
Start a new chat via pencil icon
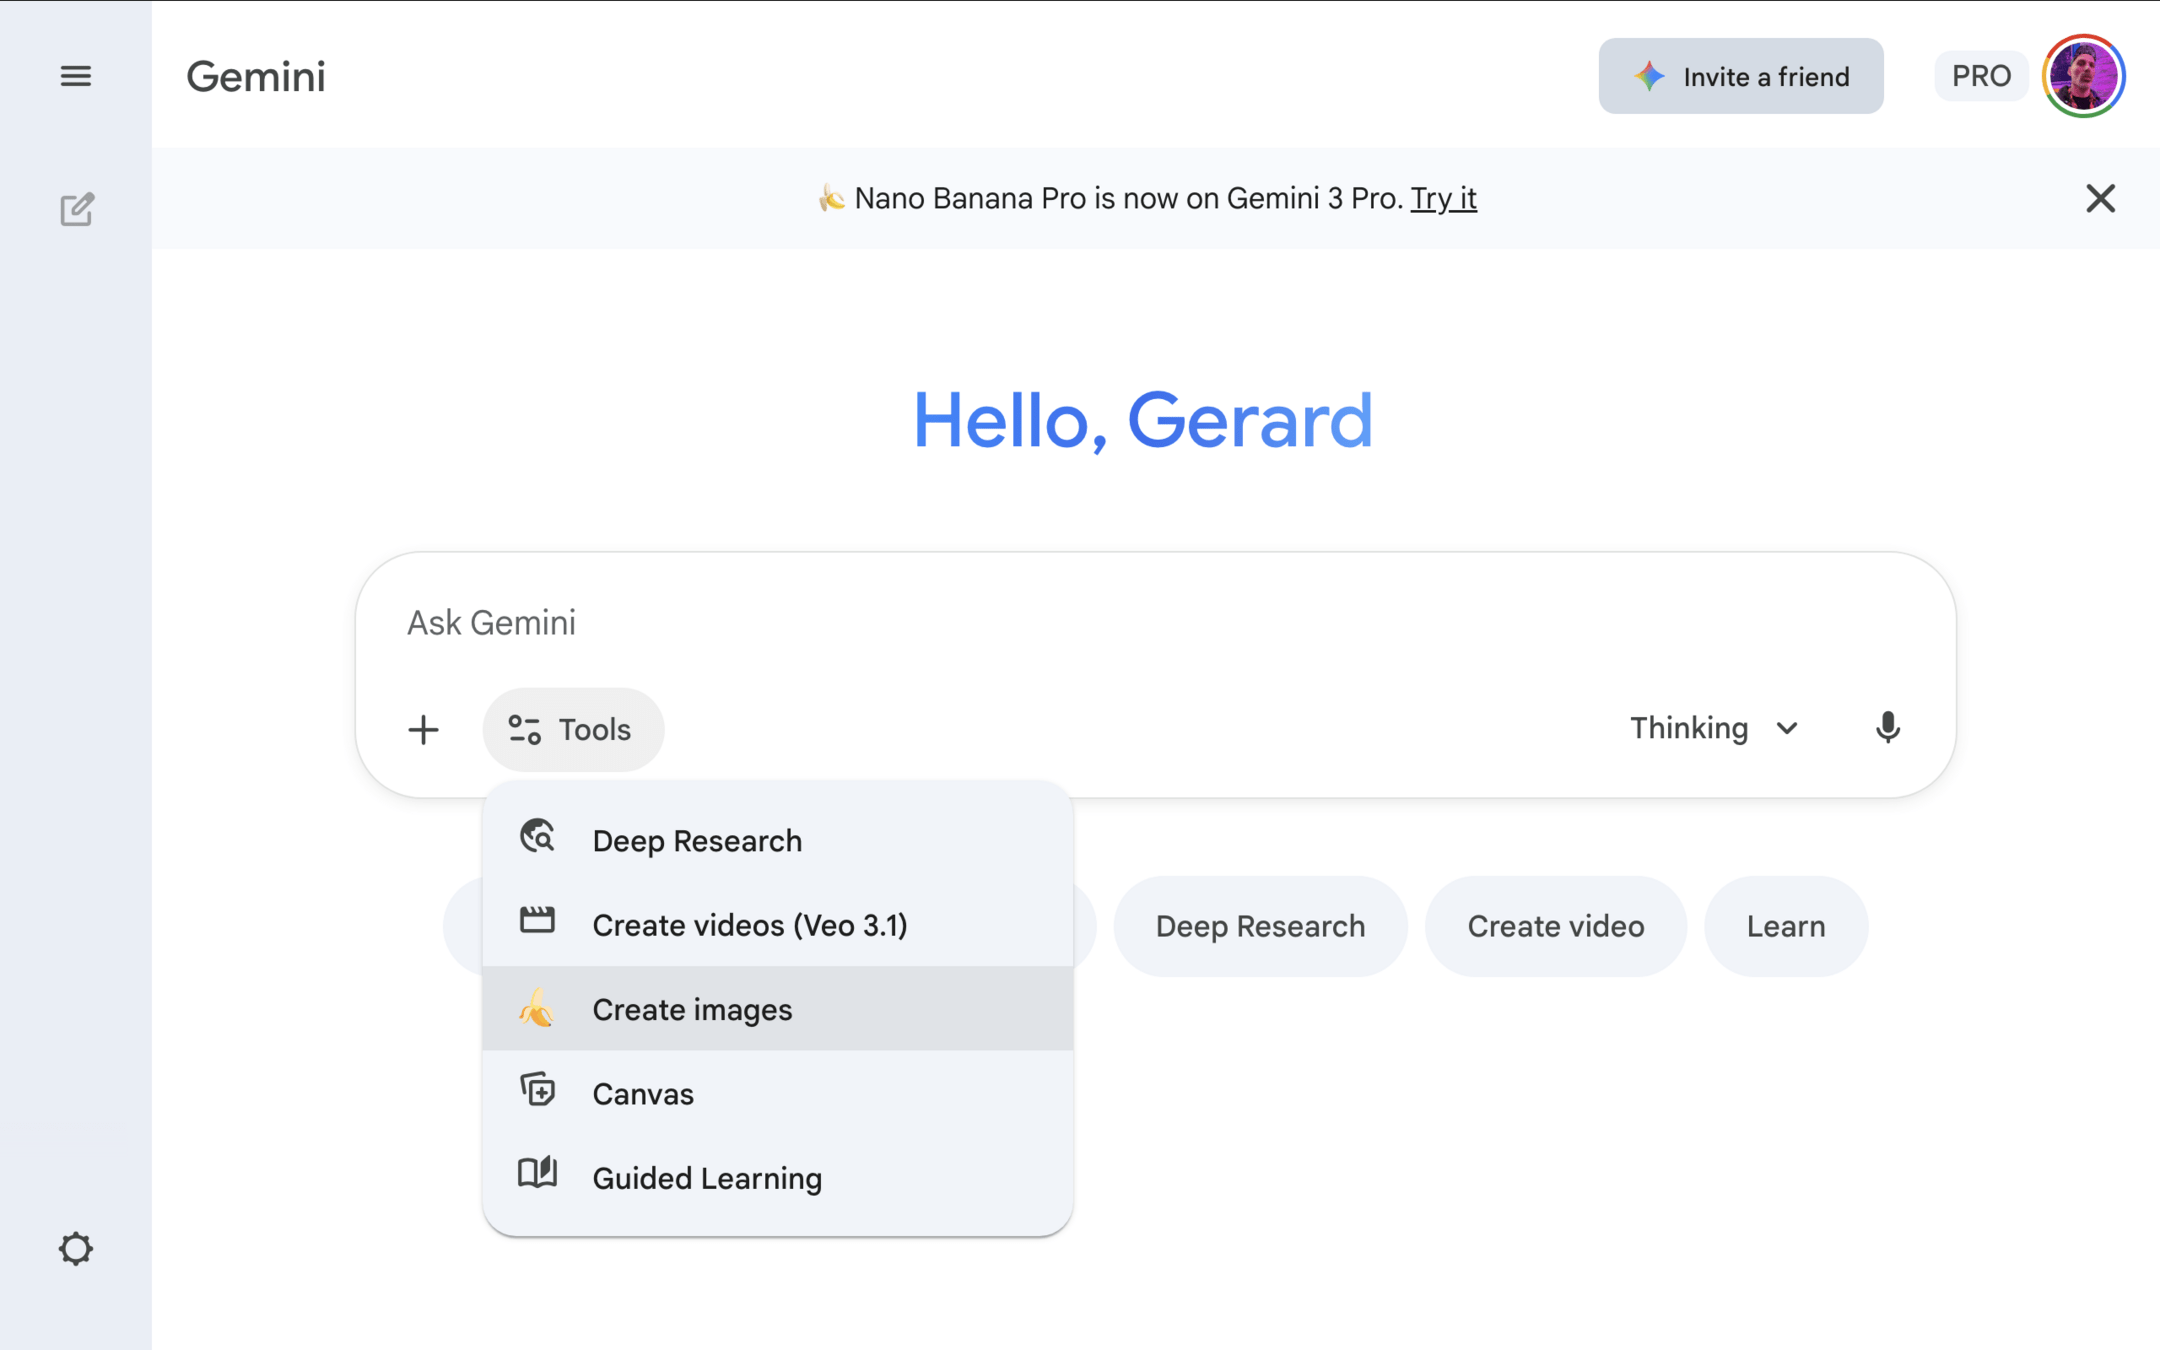coord(76,210)
